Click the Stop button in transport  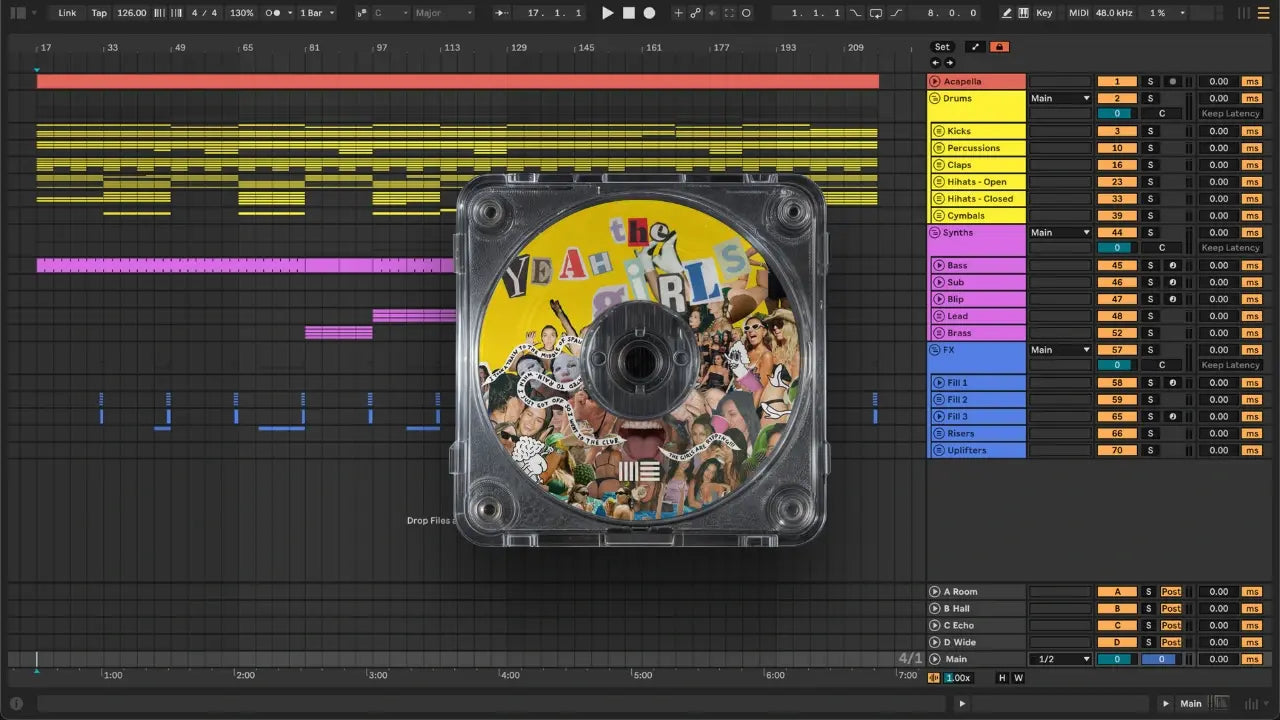click(x=628, y=13)
